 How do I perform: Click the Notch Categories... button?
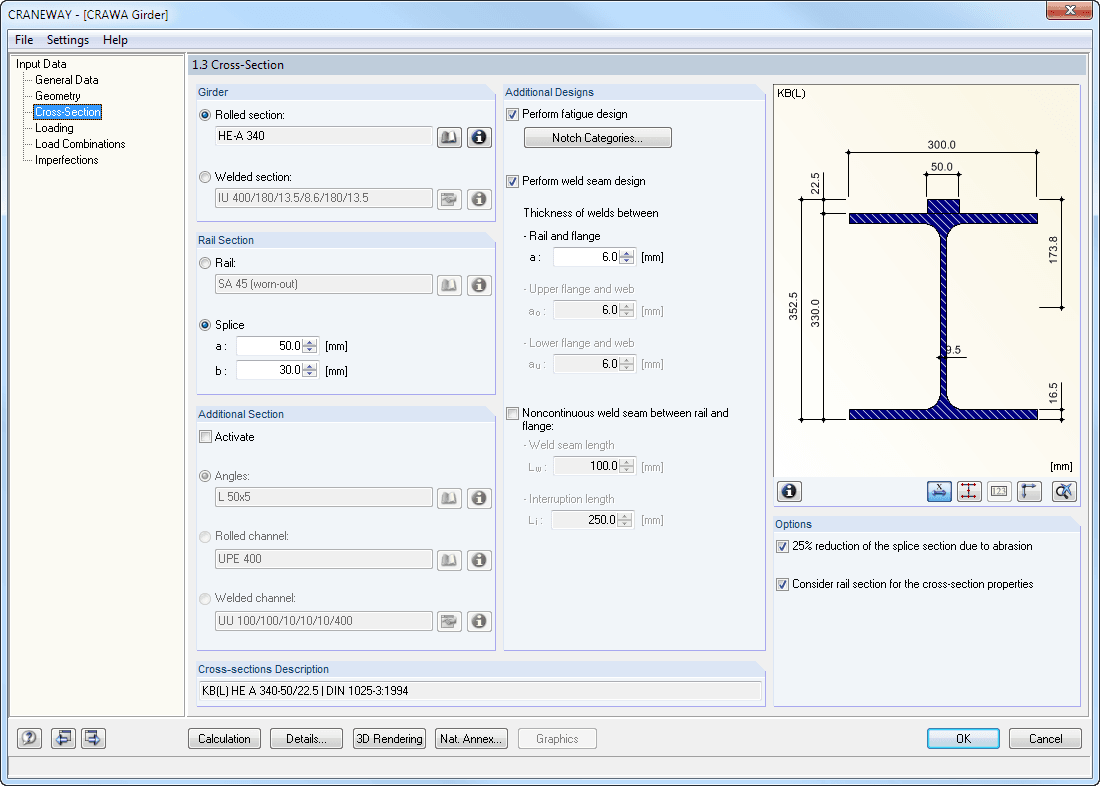[598, 138]
